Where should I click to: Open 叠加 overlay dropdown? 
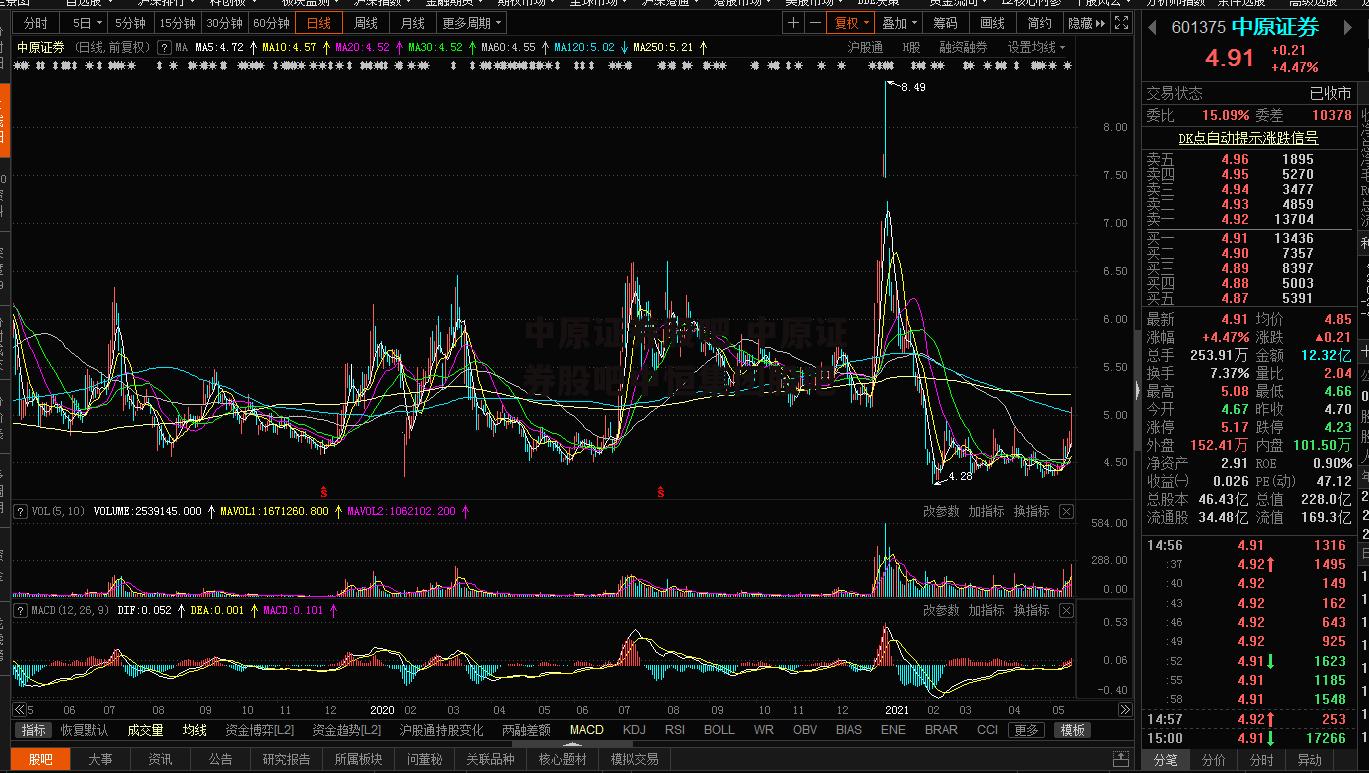coord(899,23)
